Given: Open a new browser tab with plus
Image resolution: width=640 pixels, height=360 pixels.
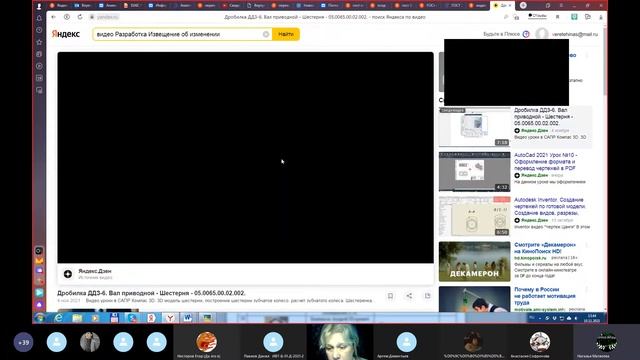Looking at the screenshot, I should coord(523,5).
